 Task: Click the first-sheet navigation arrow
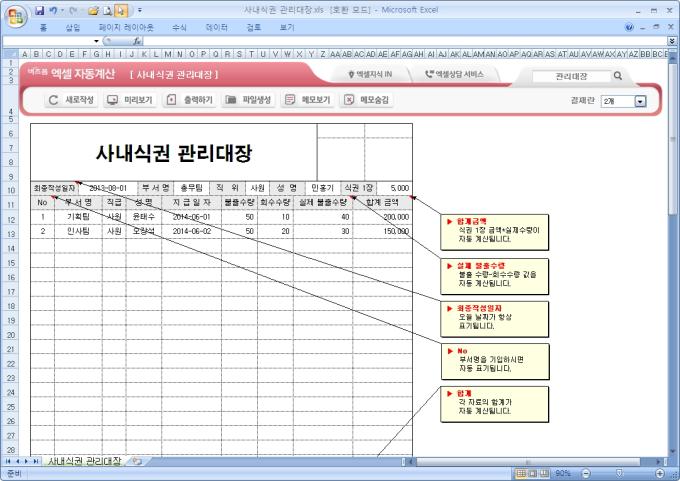[8, 461]
